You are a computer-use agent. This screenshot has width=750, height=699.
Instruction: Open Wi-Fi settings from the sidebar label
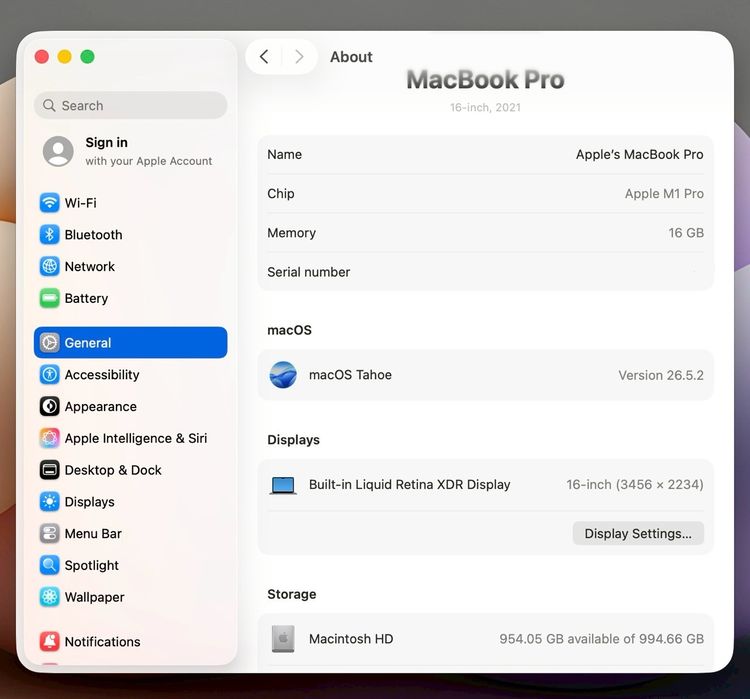coord(80,203)
